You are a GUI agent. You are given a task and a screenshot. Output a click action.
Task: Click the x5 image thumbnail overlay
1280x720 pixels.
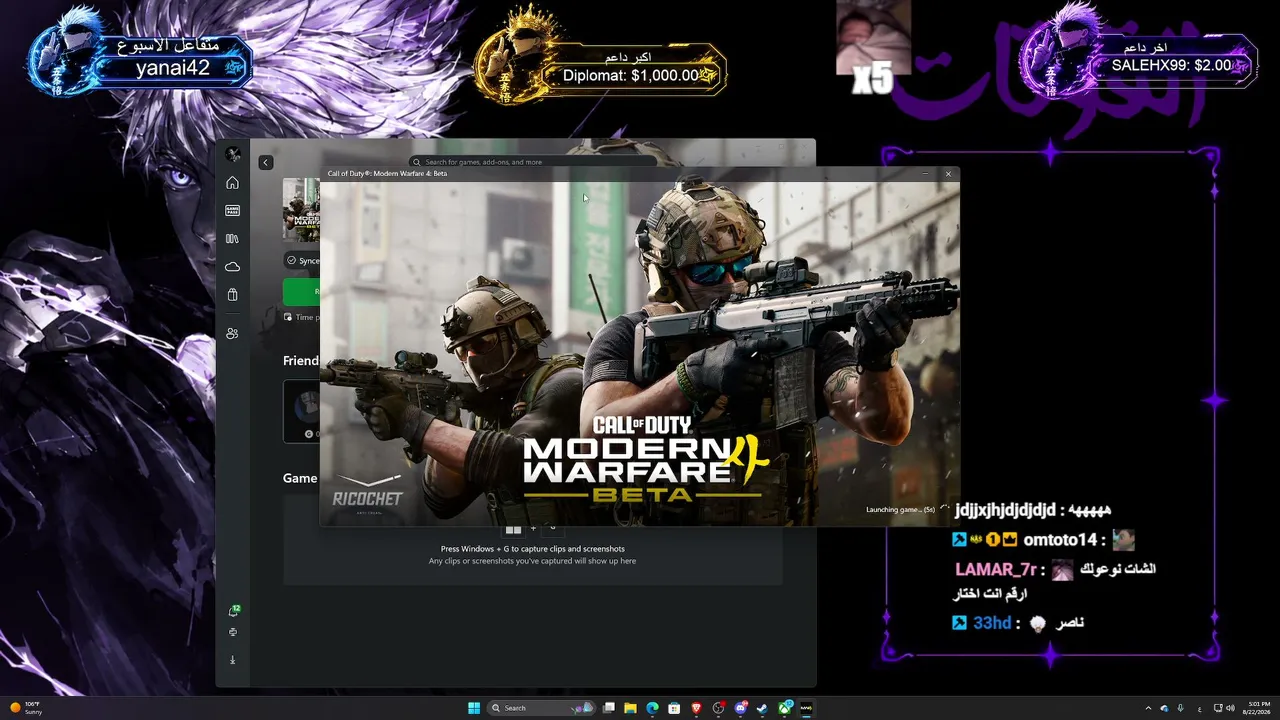coord(873,47)
